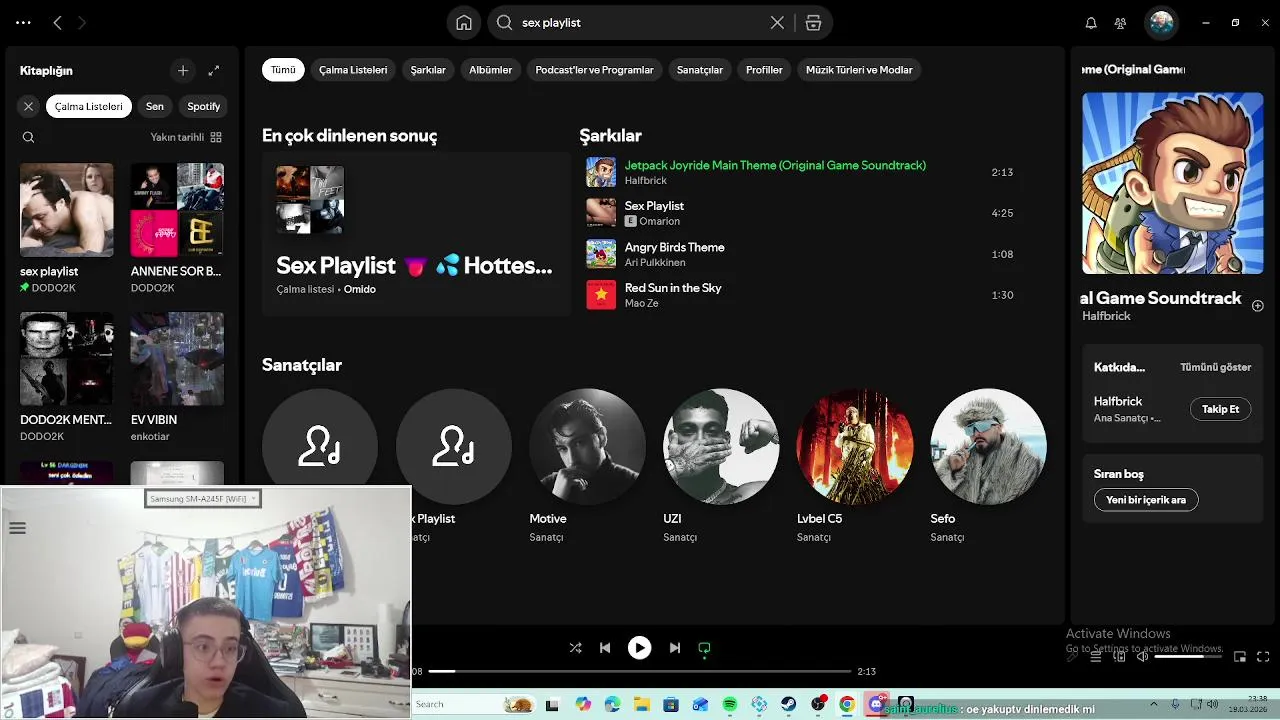
Task: Mute with the volume speaker icon
Action: (1142, 657)
